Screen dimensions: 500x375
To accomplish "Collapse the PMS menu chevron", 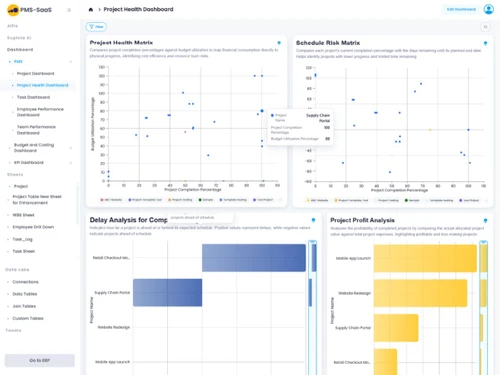I will pos(70,62).
